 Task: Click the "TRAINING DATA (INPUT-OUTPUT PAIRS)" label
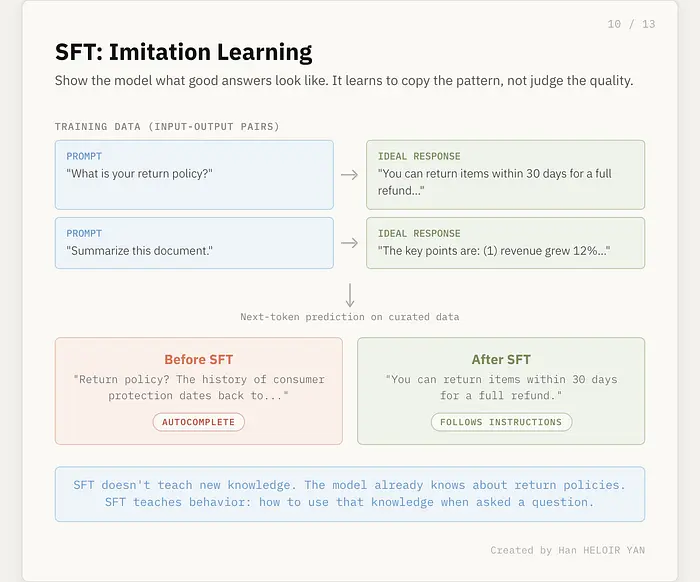click(167, 127)
